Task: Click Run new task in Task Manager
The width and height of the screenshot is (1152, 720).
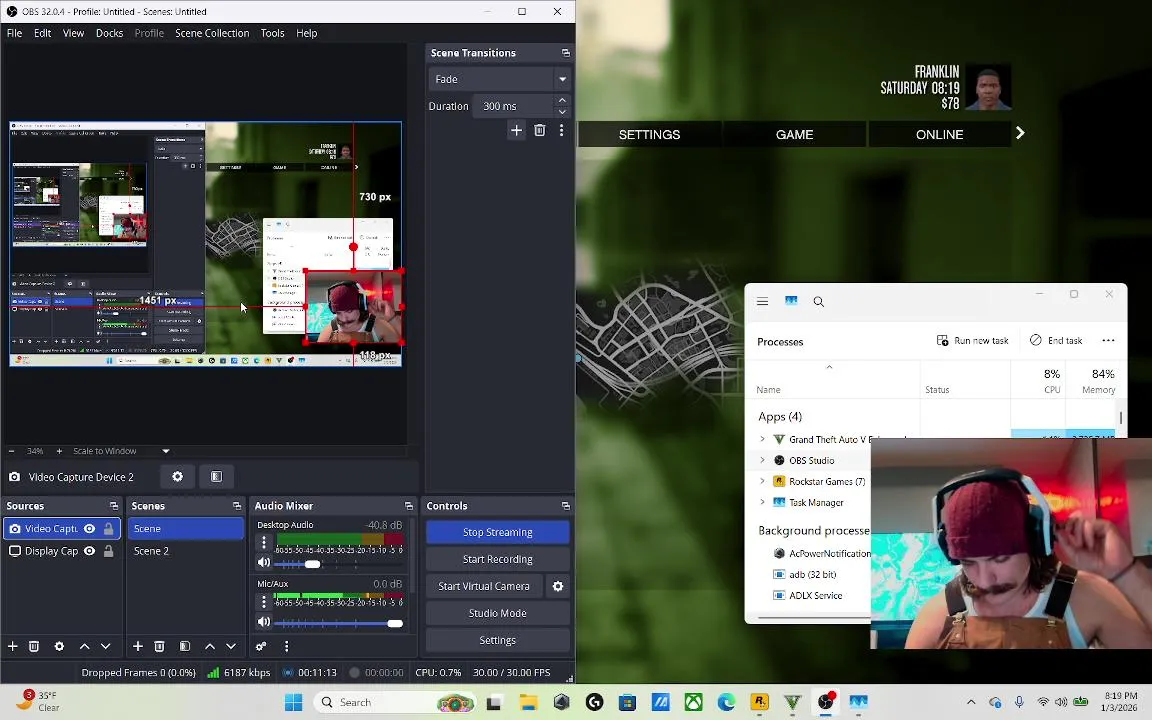Action: coord(972,340)
